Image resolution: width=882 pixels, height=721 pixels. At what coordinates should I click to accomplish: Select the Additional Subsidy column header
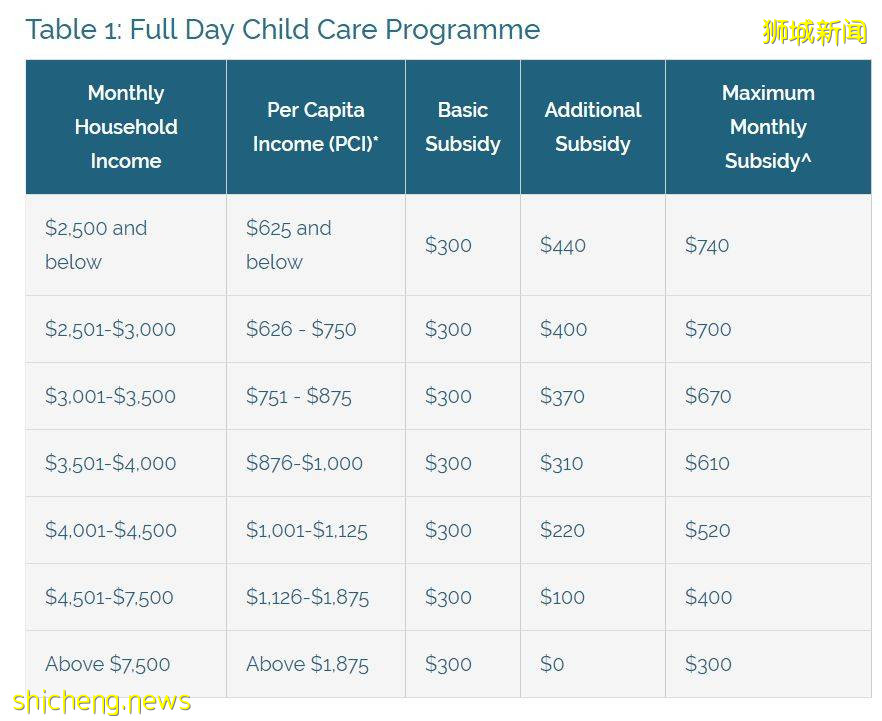592,127
